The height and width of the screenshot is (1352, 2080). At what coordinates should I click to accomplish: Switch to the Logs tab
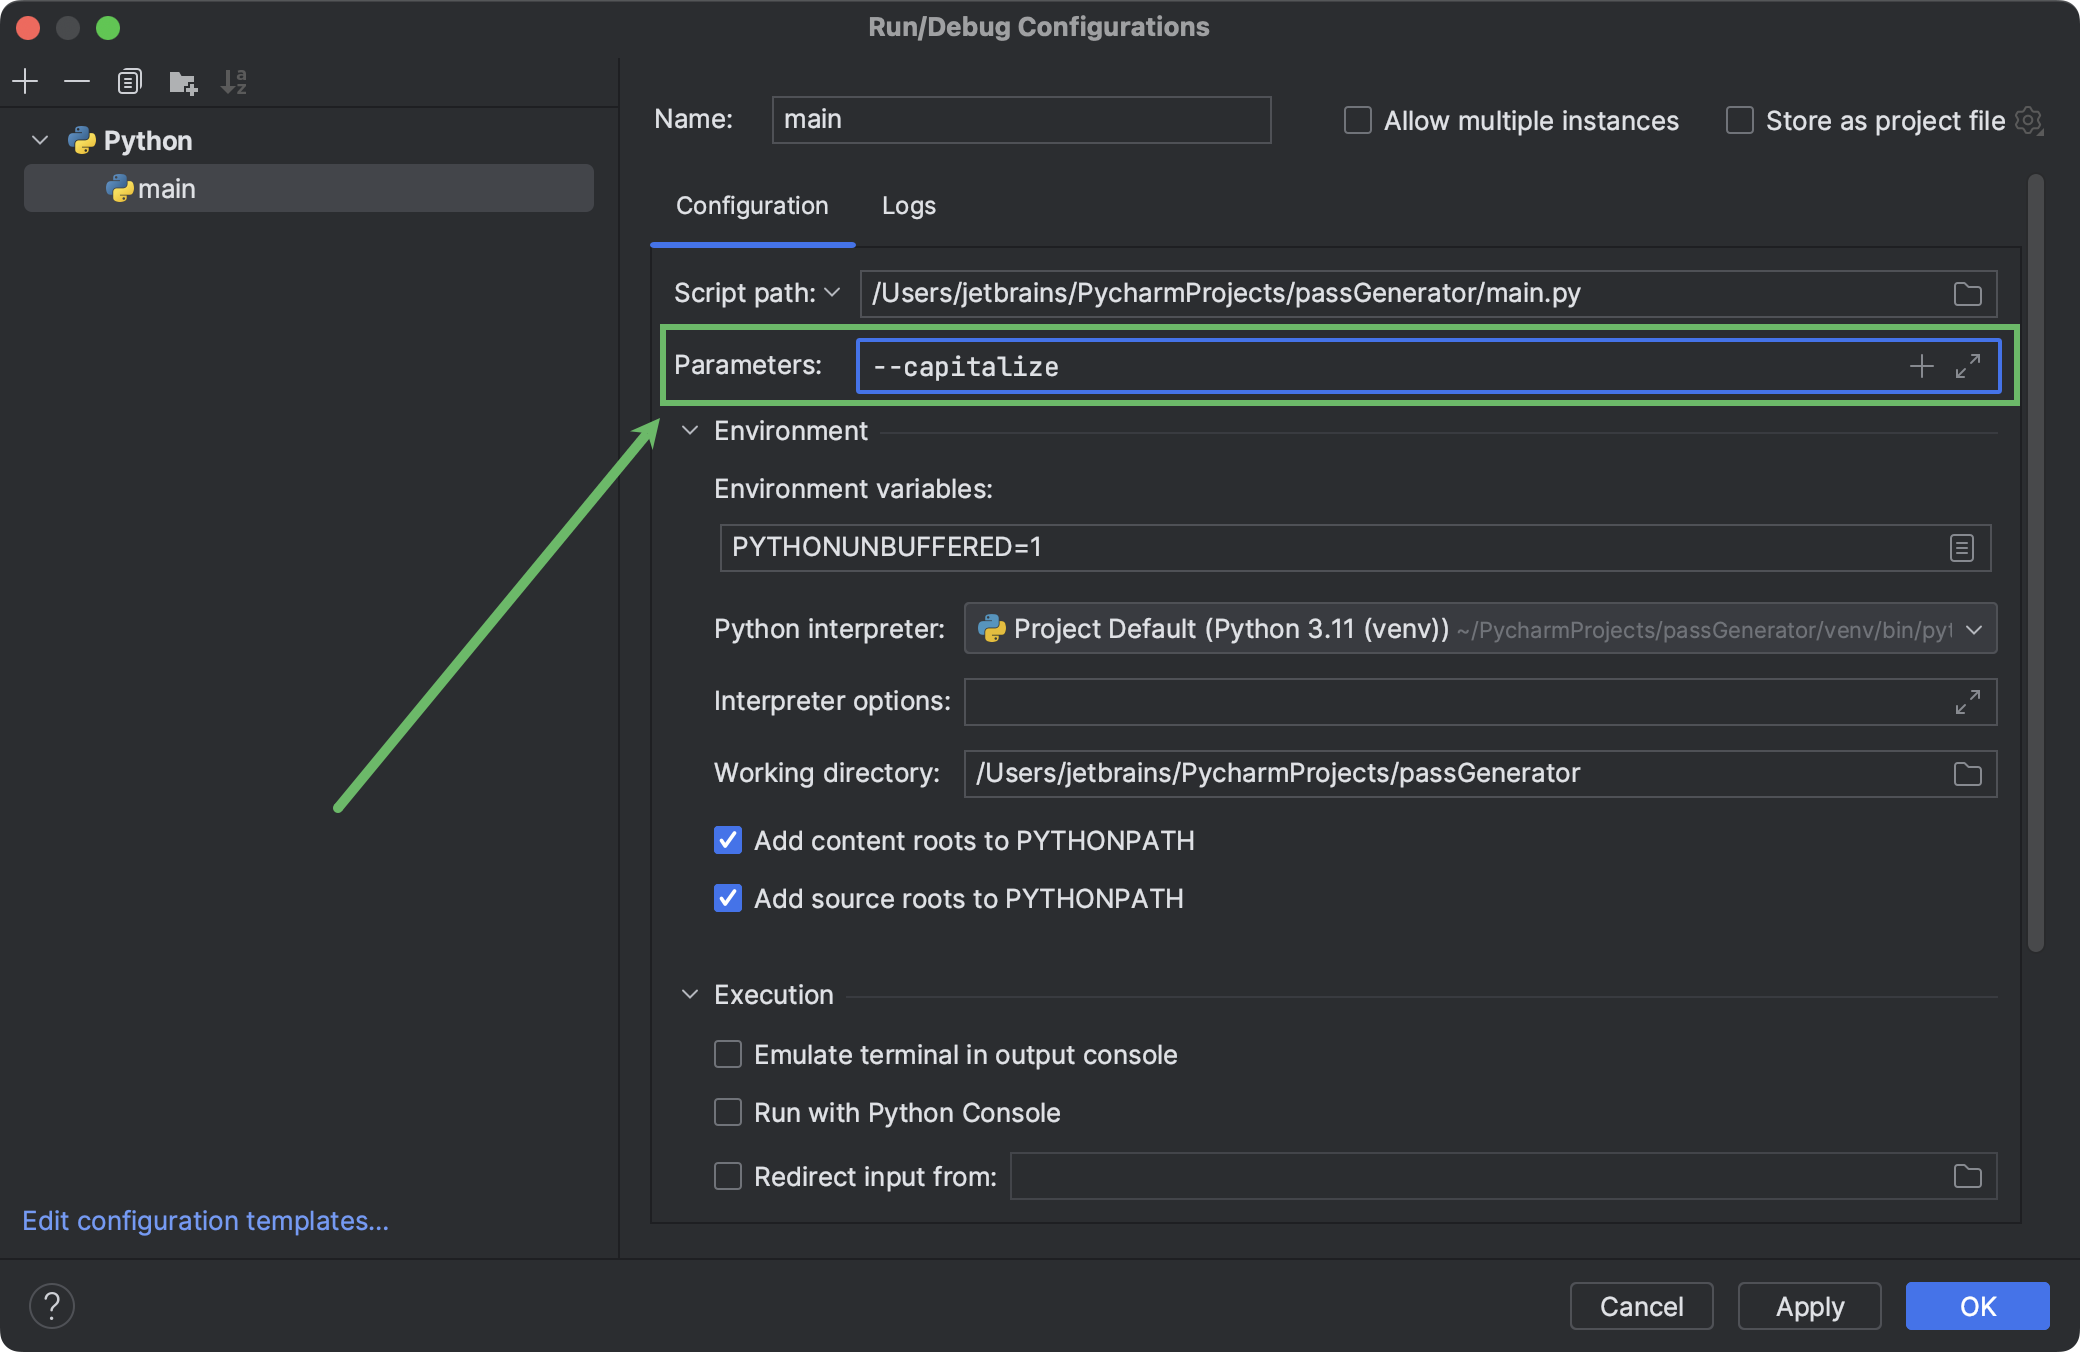[907, 205]
